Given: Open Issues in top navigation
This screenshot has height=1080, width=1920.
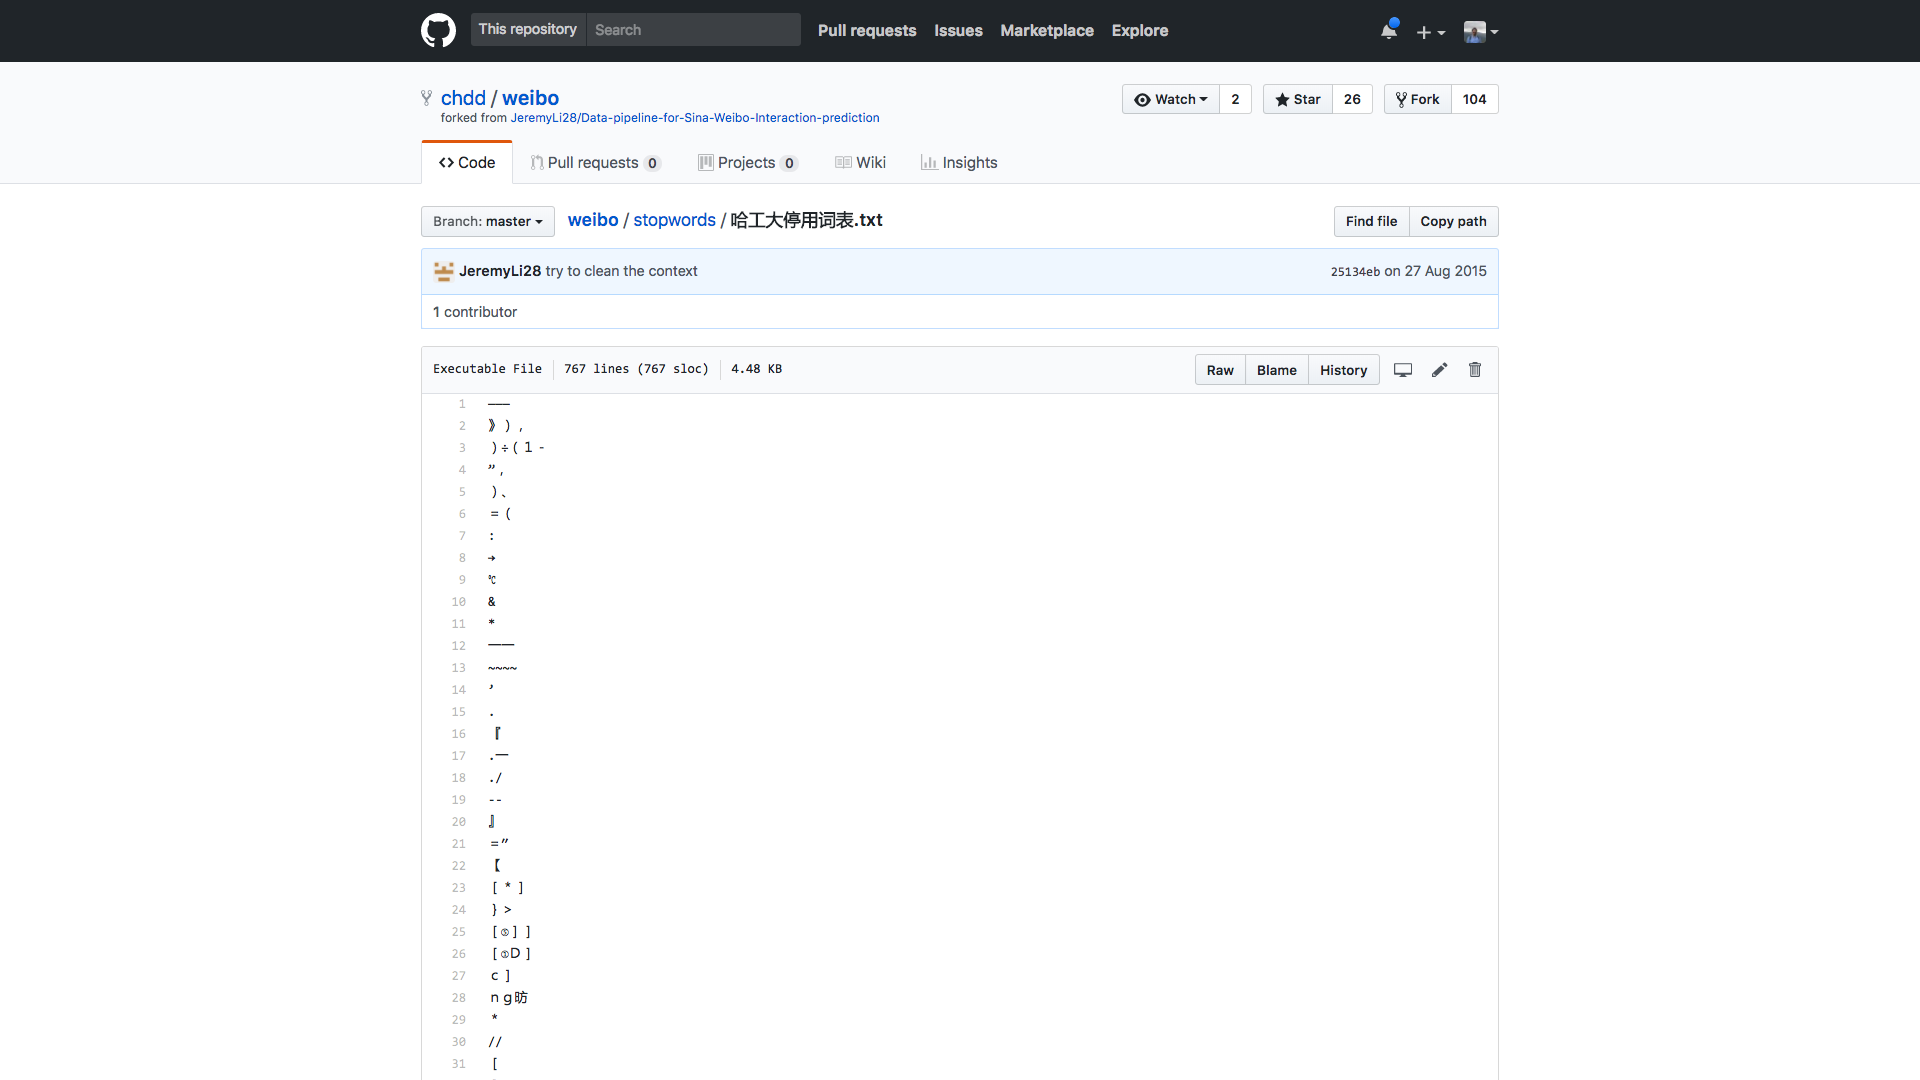Looking at the screenshot, I should (958, 30).
